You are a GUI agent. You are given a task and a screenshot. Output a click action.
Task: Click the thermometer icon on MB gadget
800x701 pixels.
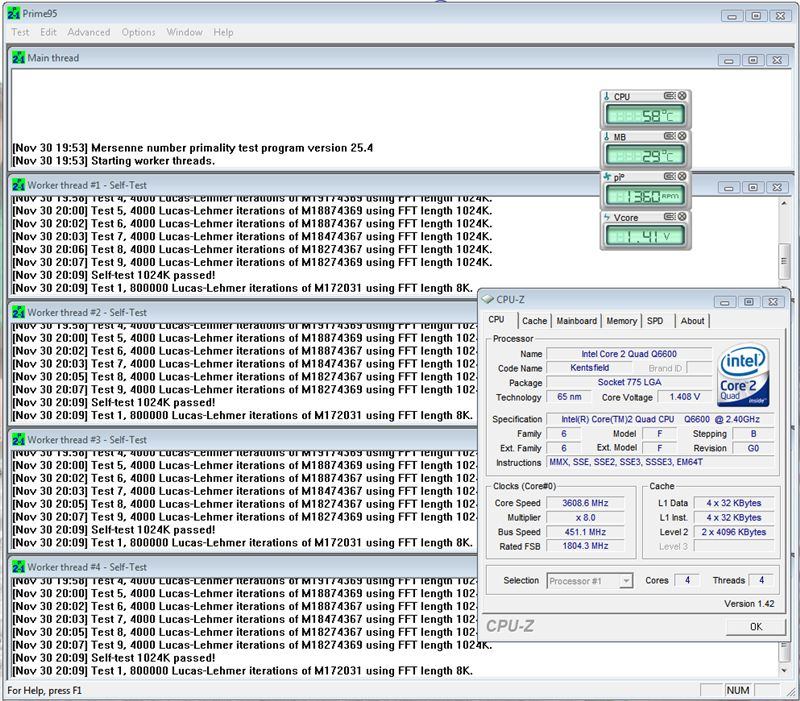607,136
